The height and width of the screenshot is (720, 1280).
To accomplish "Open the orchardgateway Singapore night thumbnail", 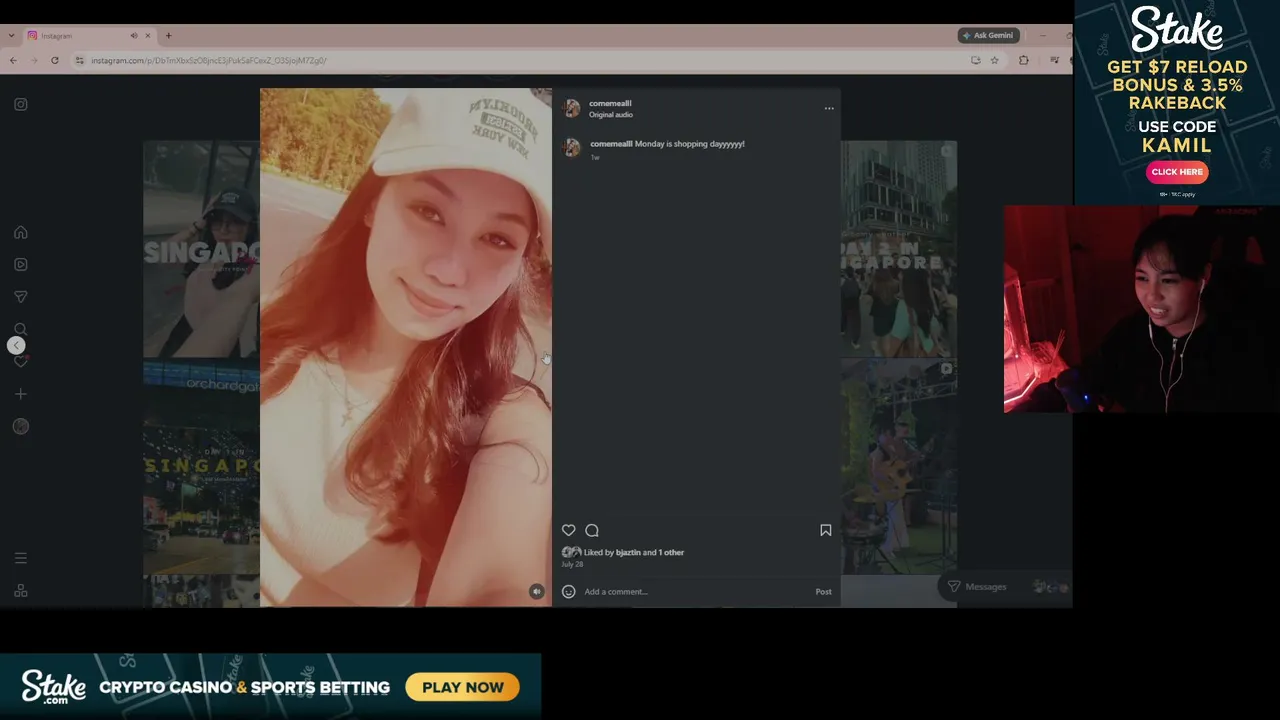I will click(201, 468).
